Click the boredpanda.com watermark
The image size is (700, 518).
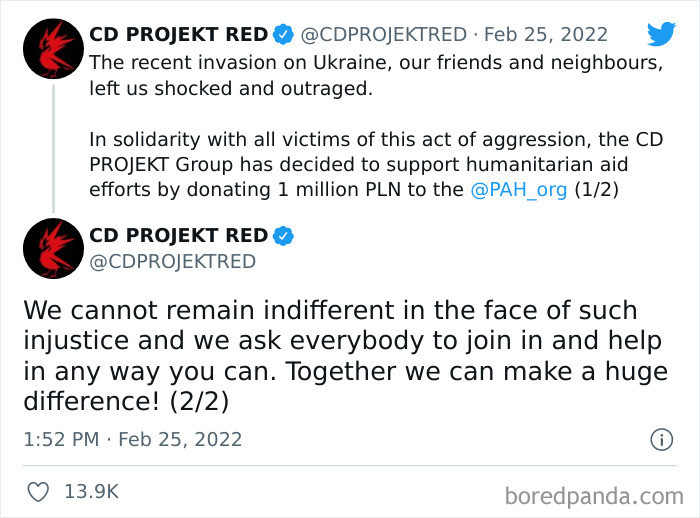tap(594, 496)
